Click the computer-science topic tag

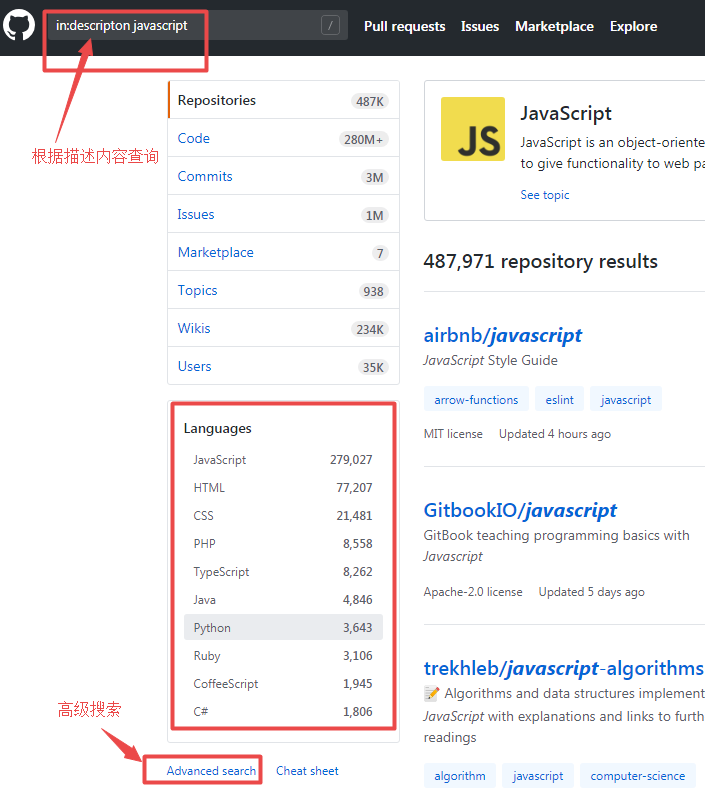(638, 776)
